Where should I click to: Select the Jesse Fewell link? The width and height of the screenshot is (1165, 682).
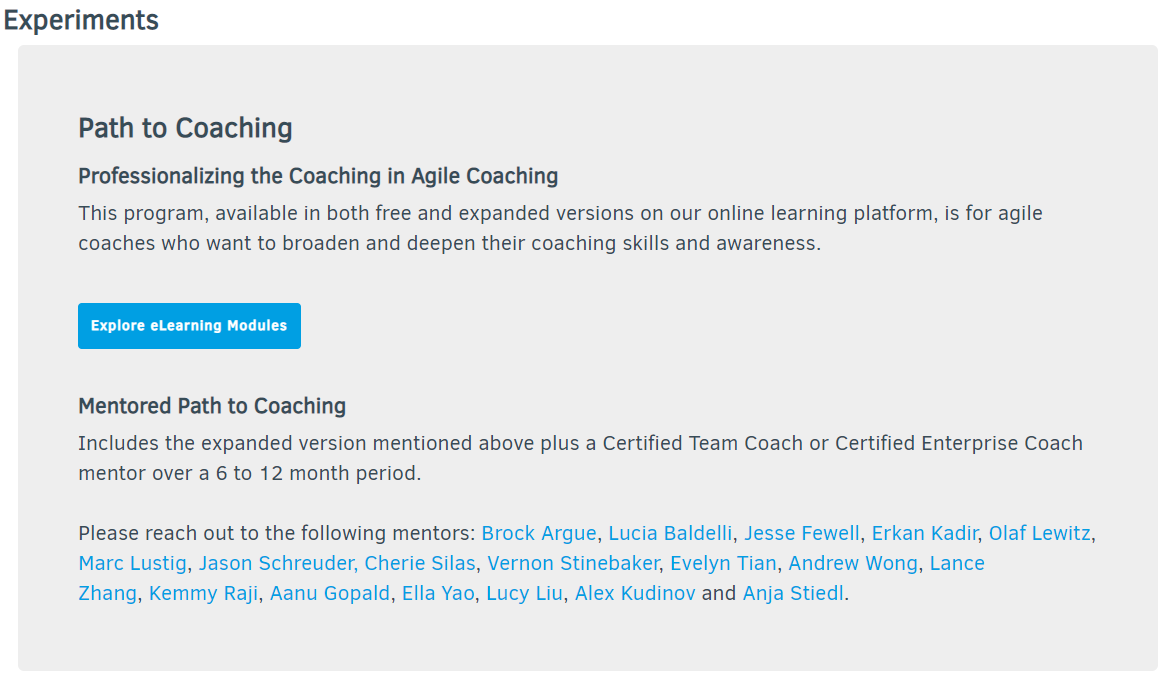[802, 533]
